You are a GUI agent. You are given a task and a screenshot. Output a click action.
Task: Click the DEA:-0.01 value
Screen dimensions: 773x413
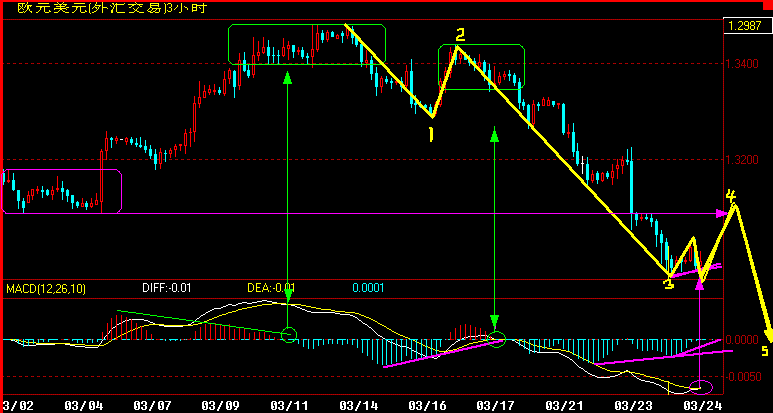click(x=271, y=288)
